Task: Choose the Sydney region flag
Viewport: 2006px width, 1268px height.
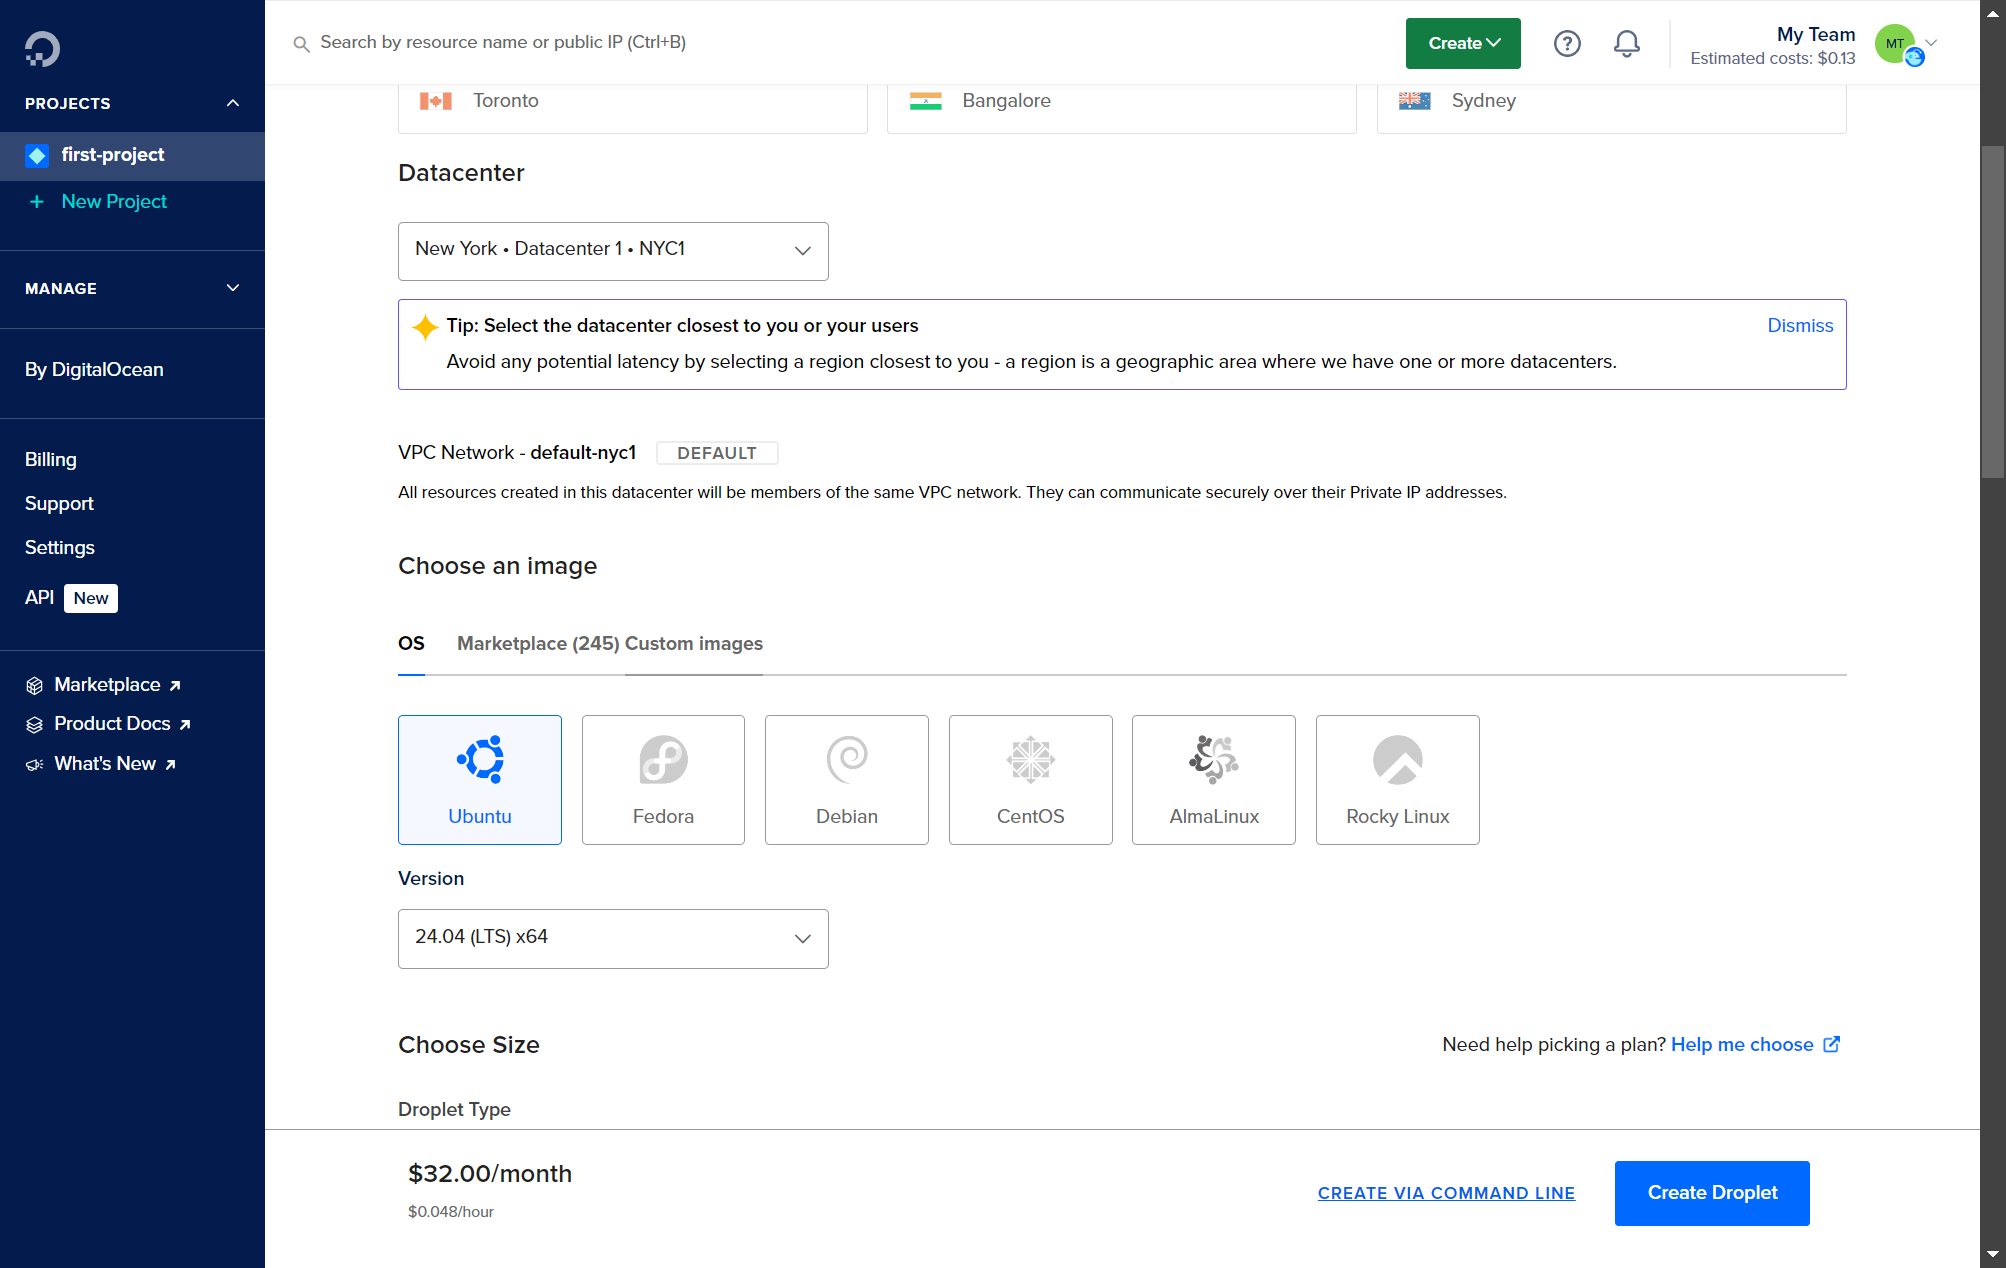Action: [1415, 101]
